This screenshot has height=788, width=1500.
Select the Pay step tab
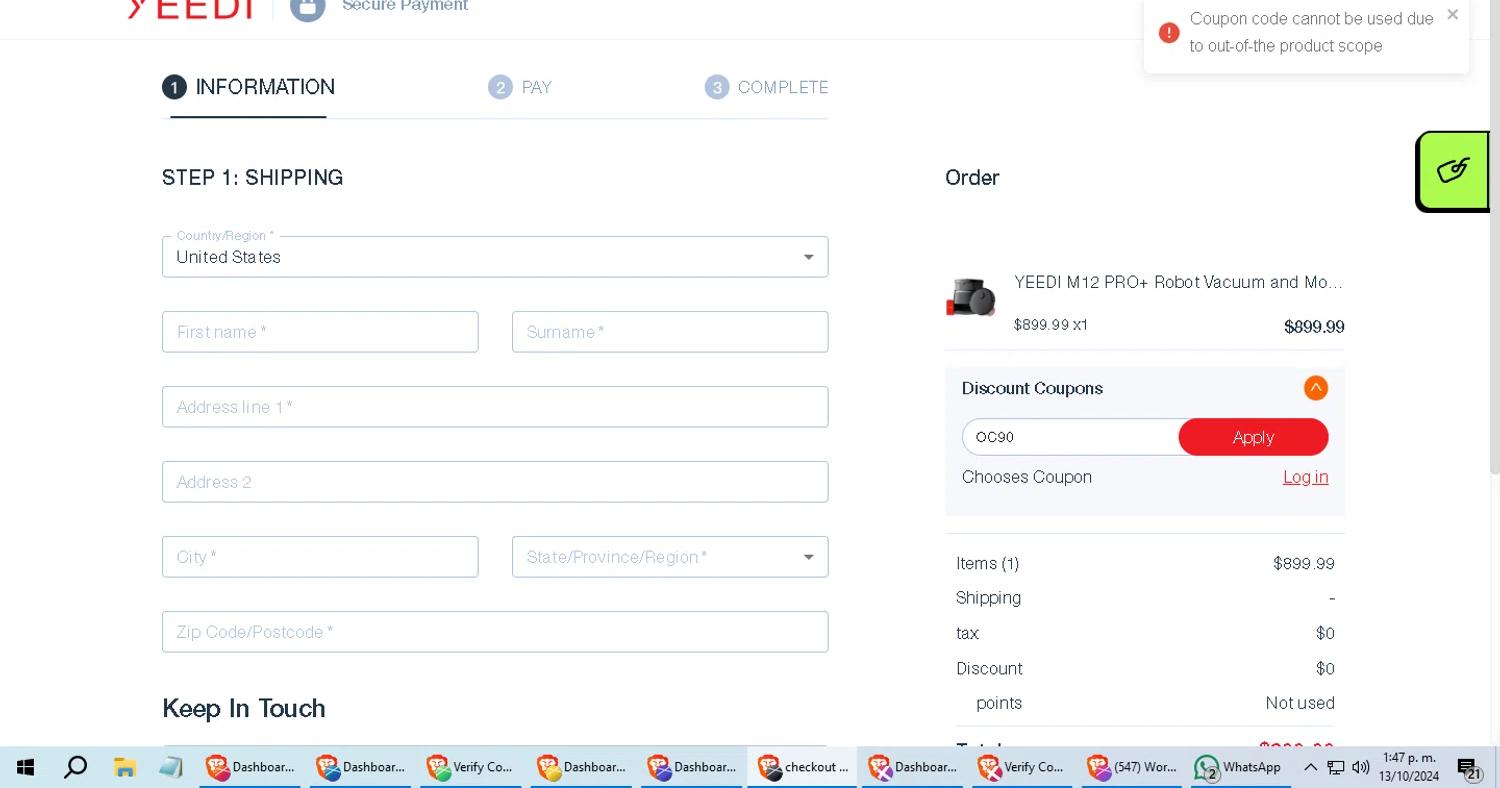pos(520,87)
